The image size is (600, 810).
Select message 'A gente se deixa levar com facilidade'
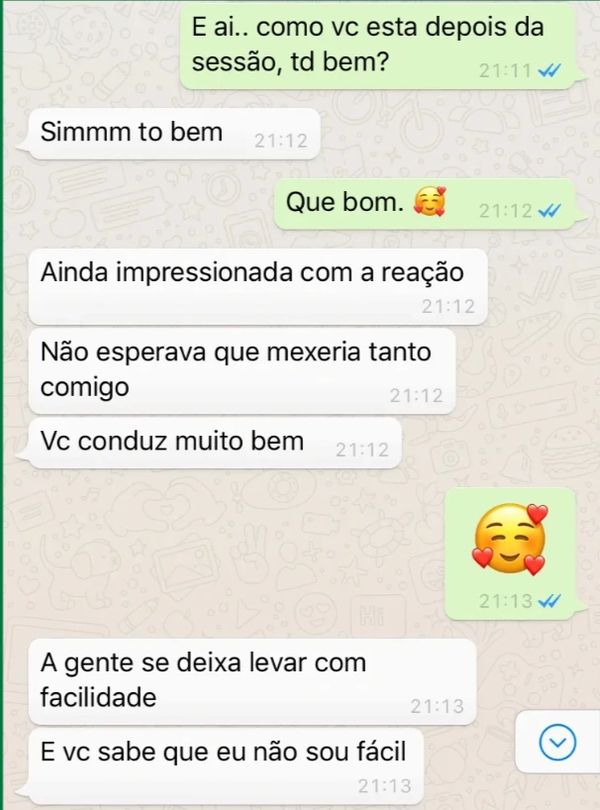252,681
